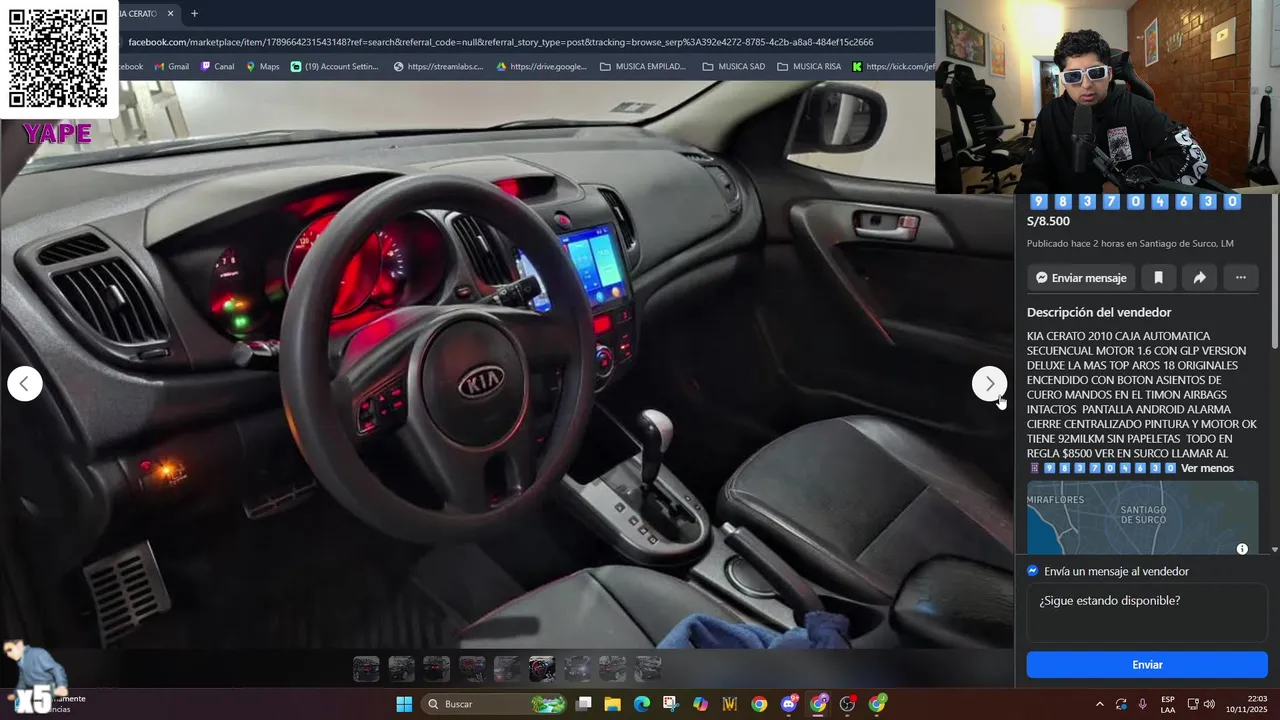Open the kick.com bookmark
Screen dimensions: 1280x720
pos(894,67)
